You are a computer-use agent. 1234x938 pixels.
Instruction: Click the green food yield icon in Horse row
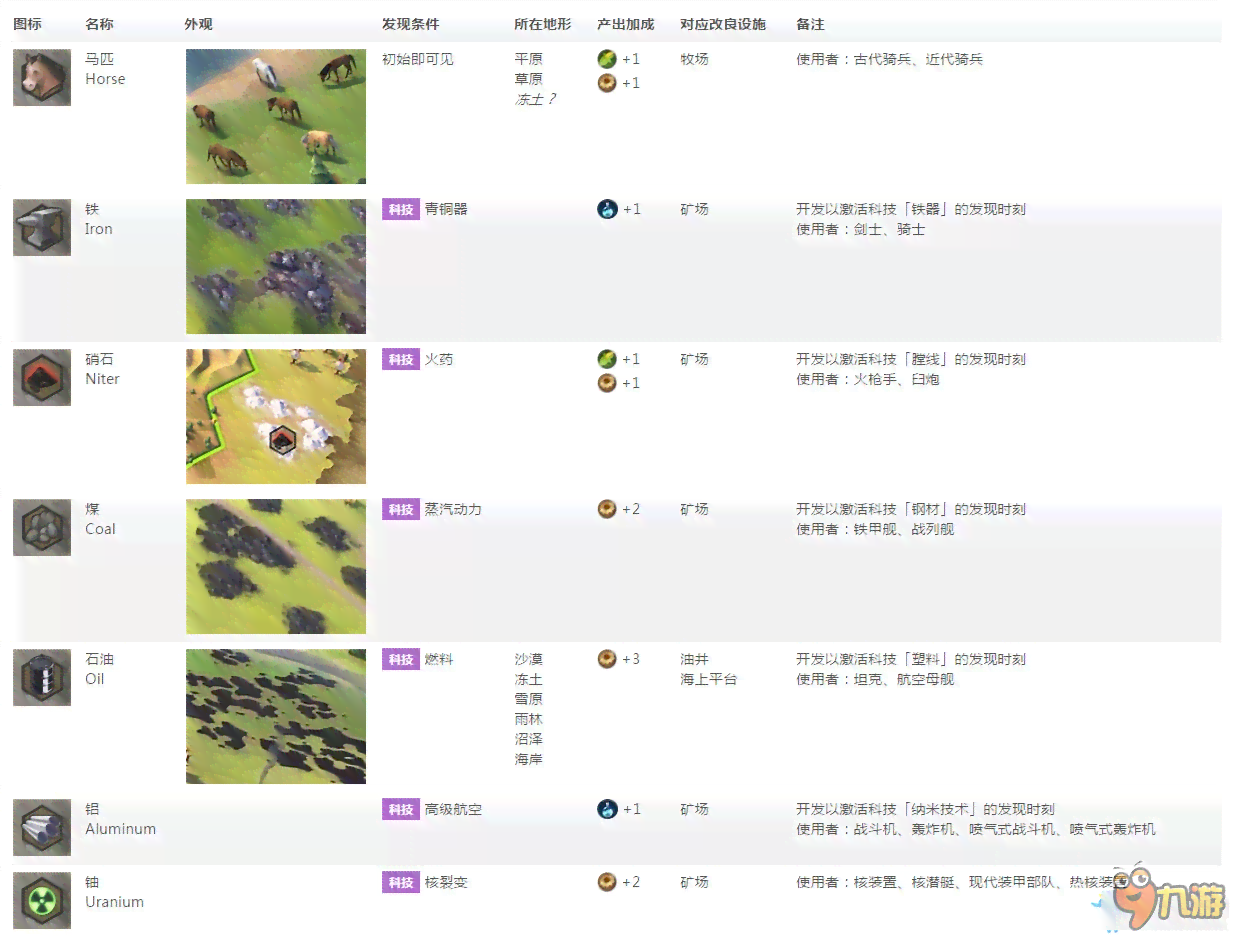click(607, 59)
